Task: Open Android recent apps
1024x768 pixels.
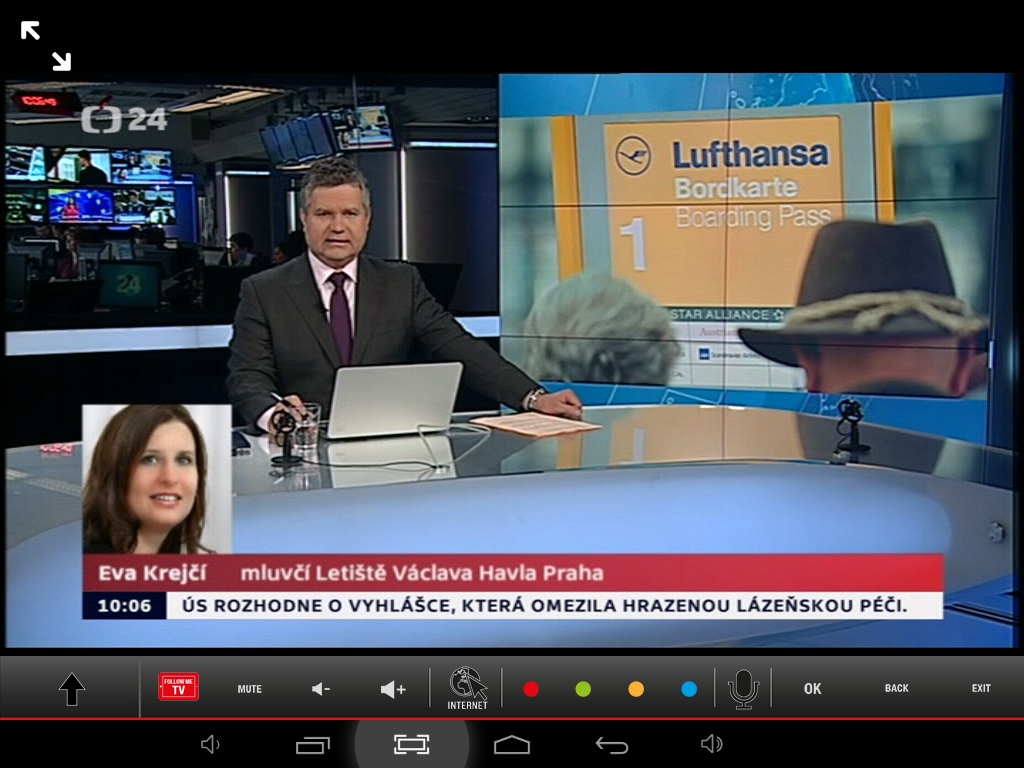Action: coord(313,744)
